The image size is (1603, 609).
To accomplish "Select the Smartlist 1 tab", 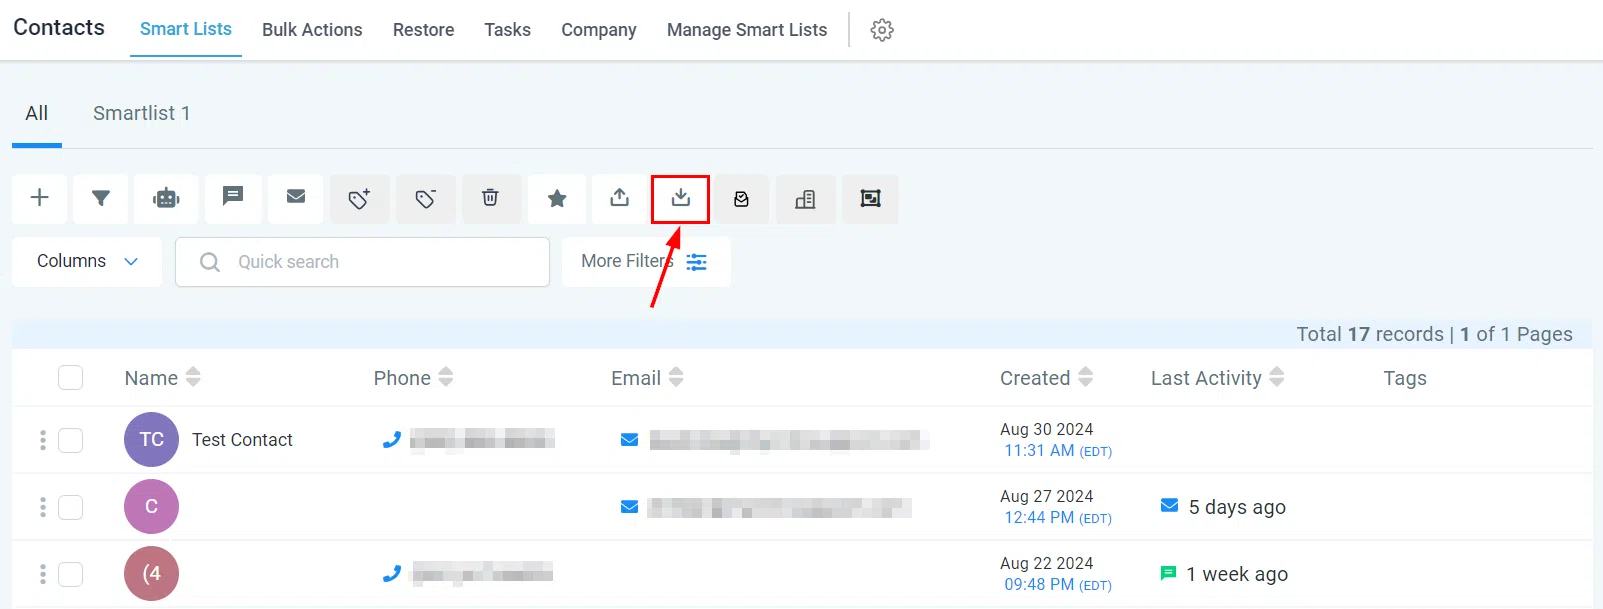I will click(141, 113).
